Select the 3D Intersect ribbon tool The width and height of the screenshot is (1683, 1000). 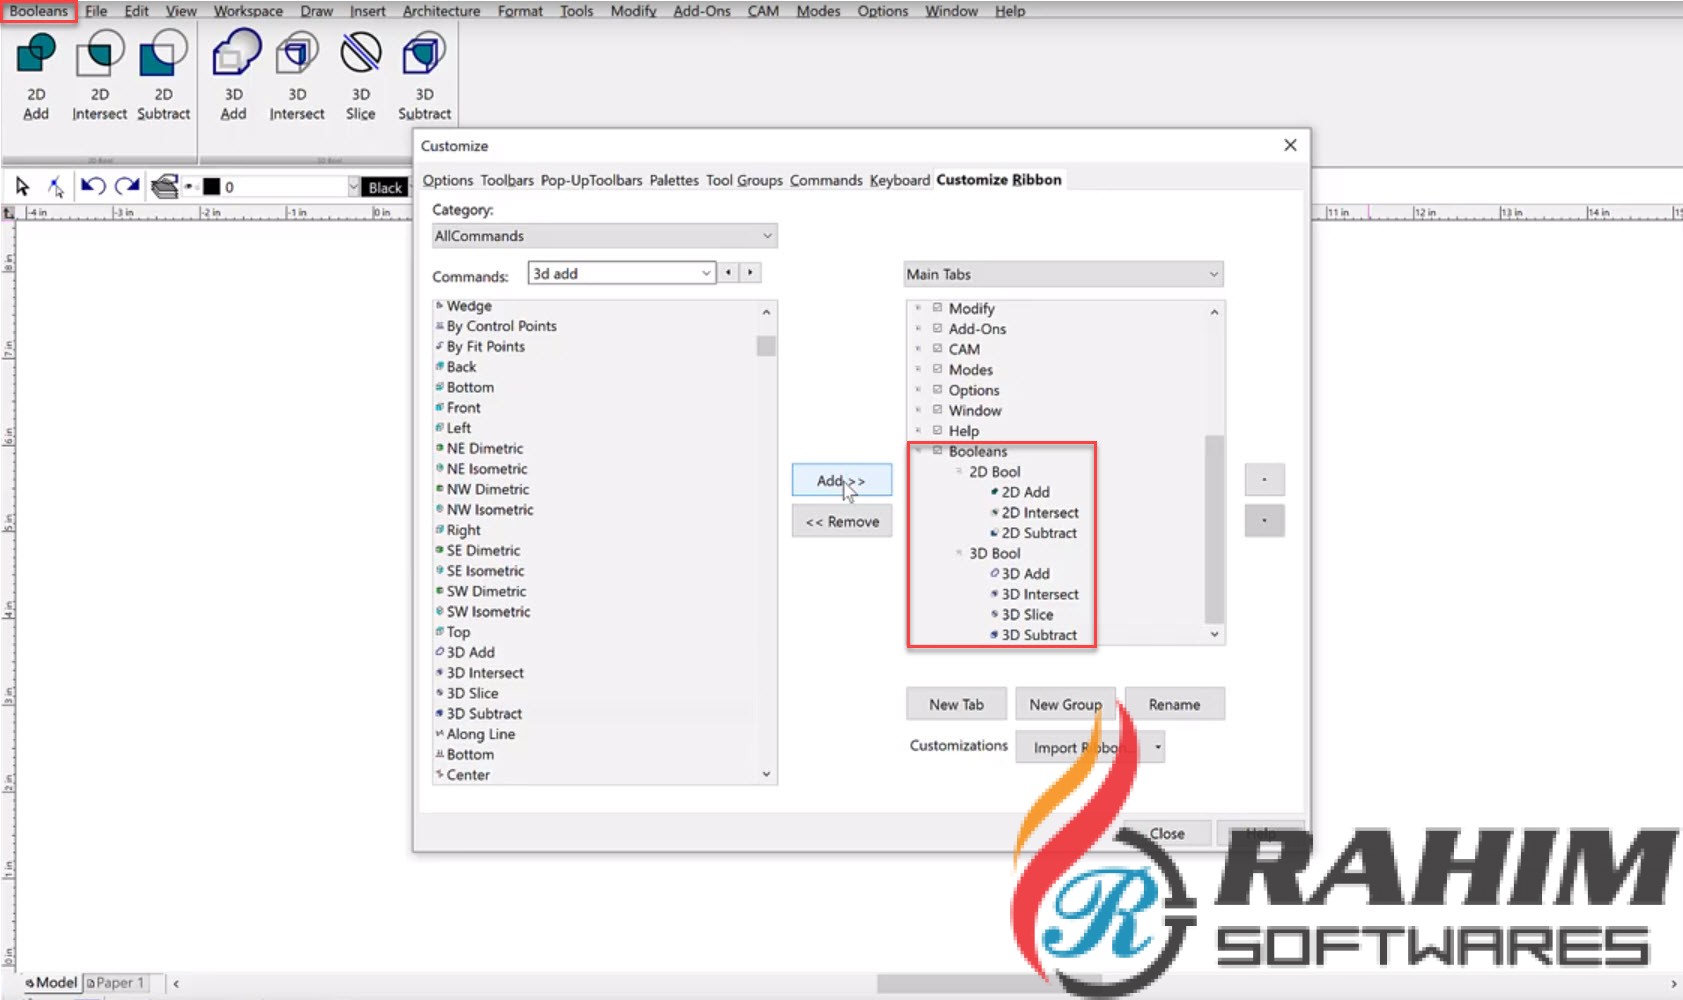pyautogui.click(x=297, y=78)
